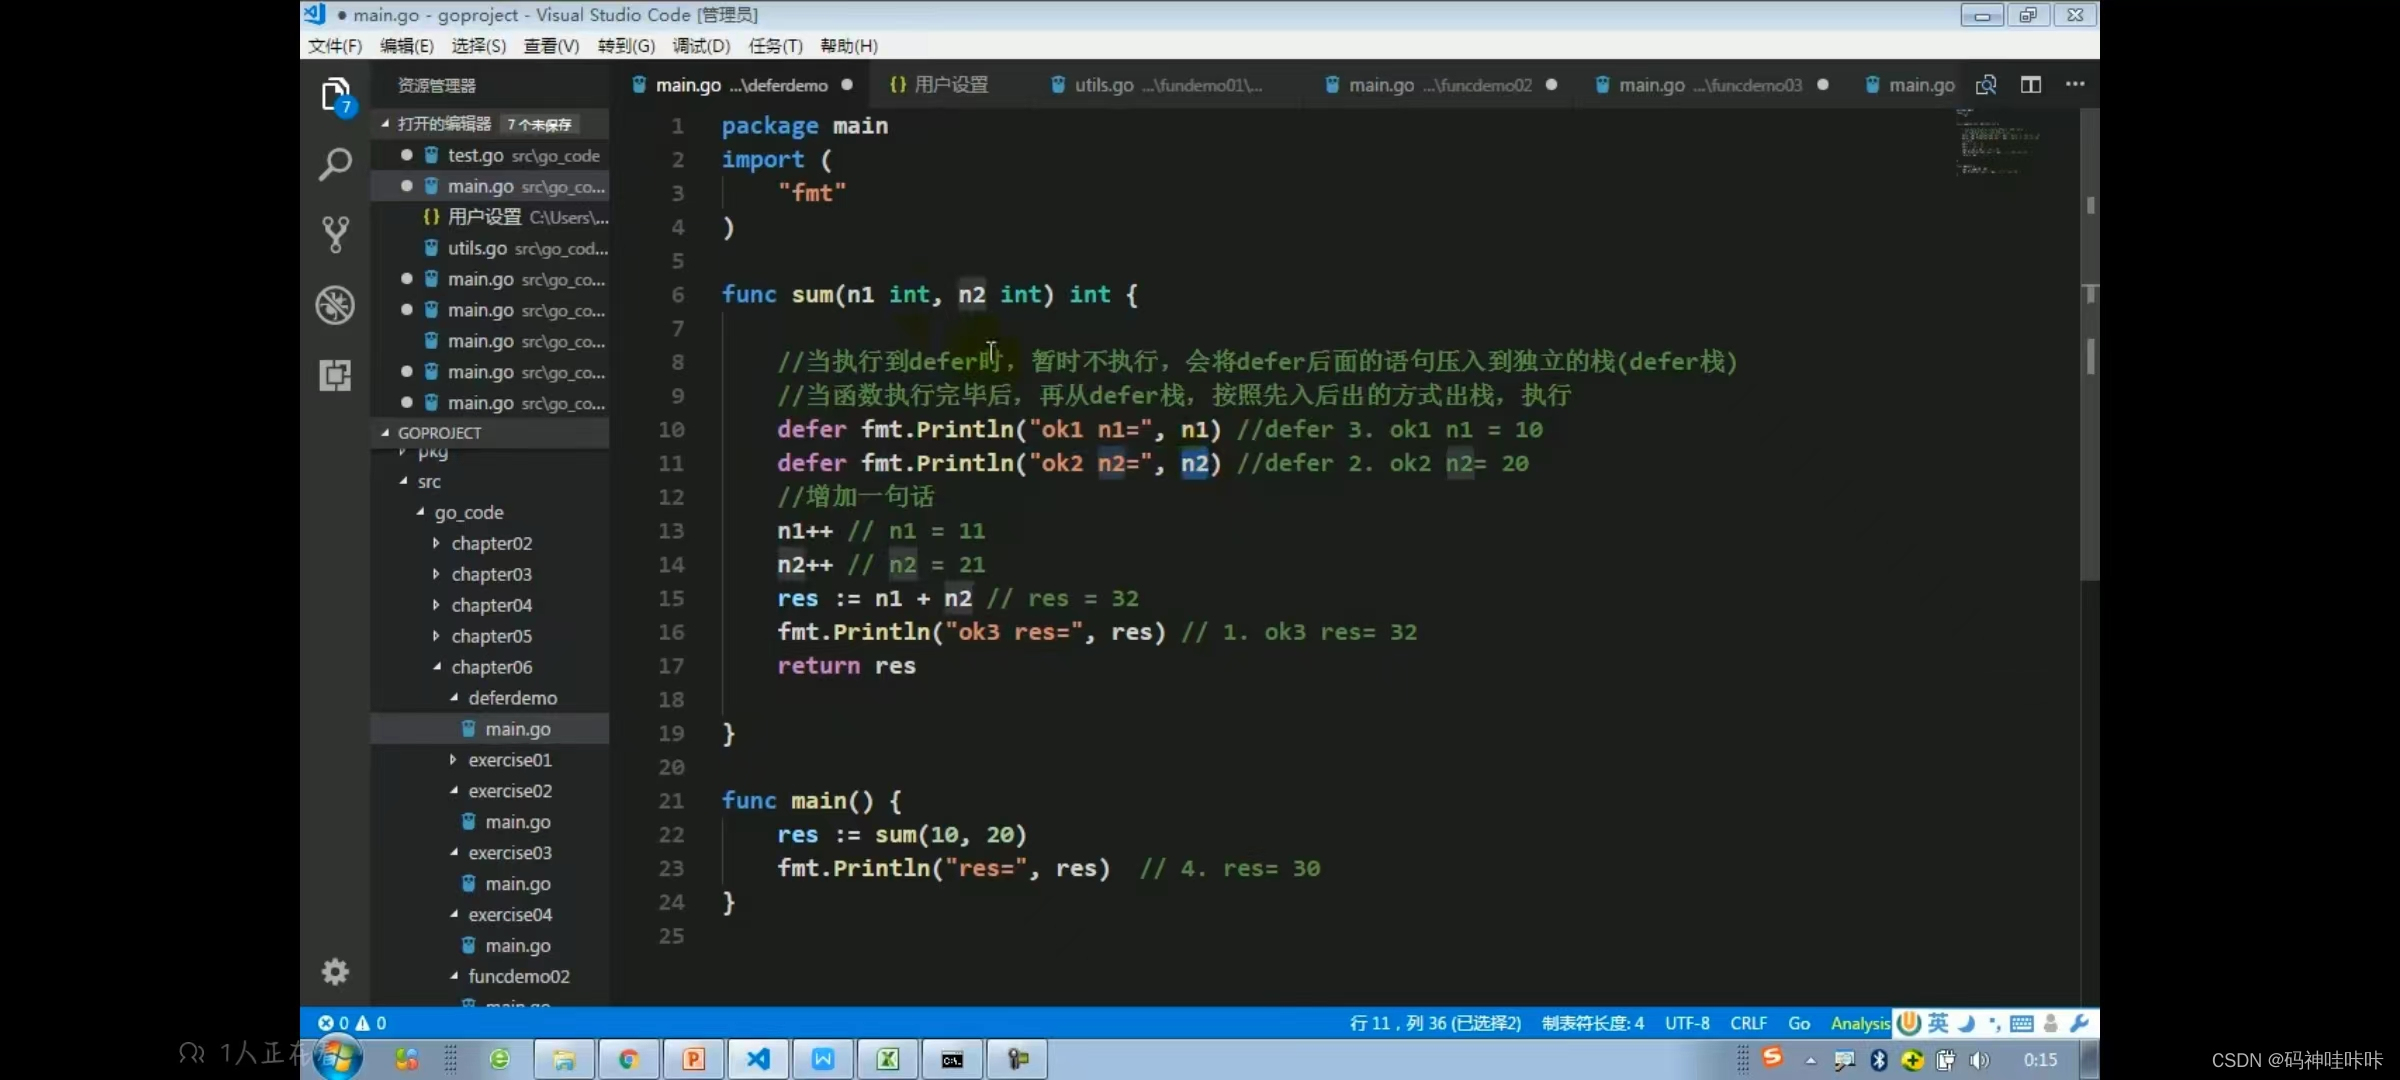Open the editor More Actions ellipsis
The width and height of the screenshot is (2400, 1080).
click(2075, 85)
